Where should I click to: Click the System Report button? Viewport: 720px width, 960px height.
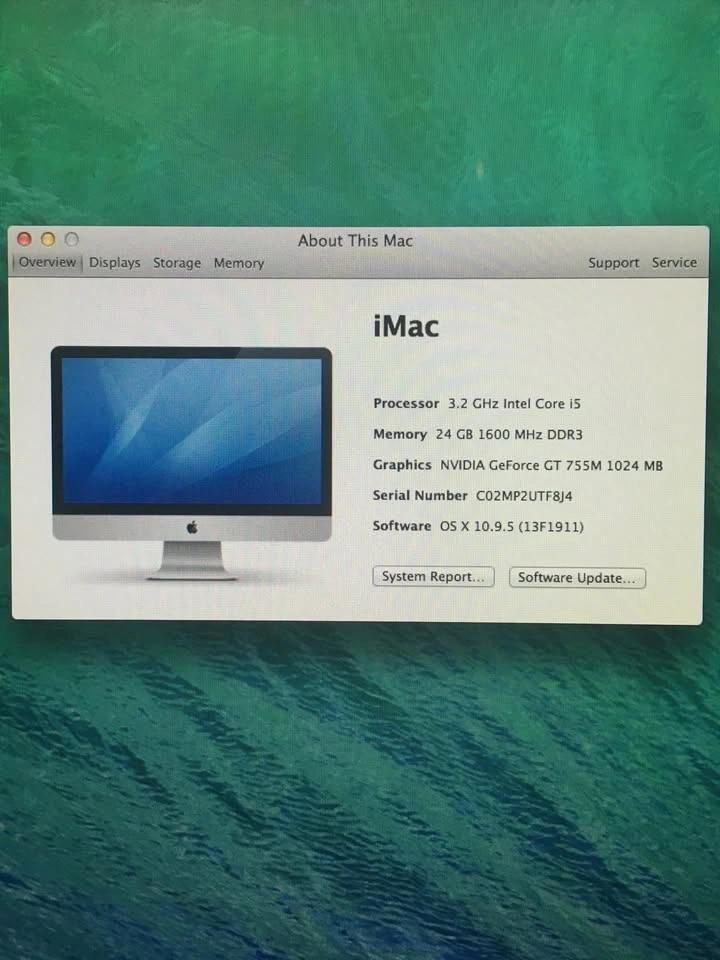[433, 577]
